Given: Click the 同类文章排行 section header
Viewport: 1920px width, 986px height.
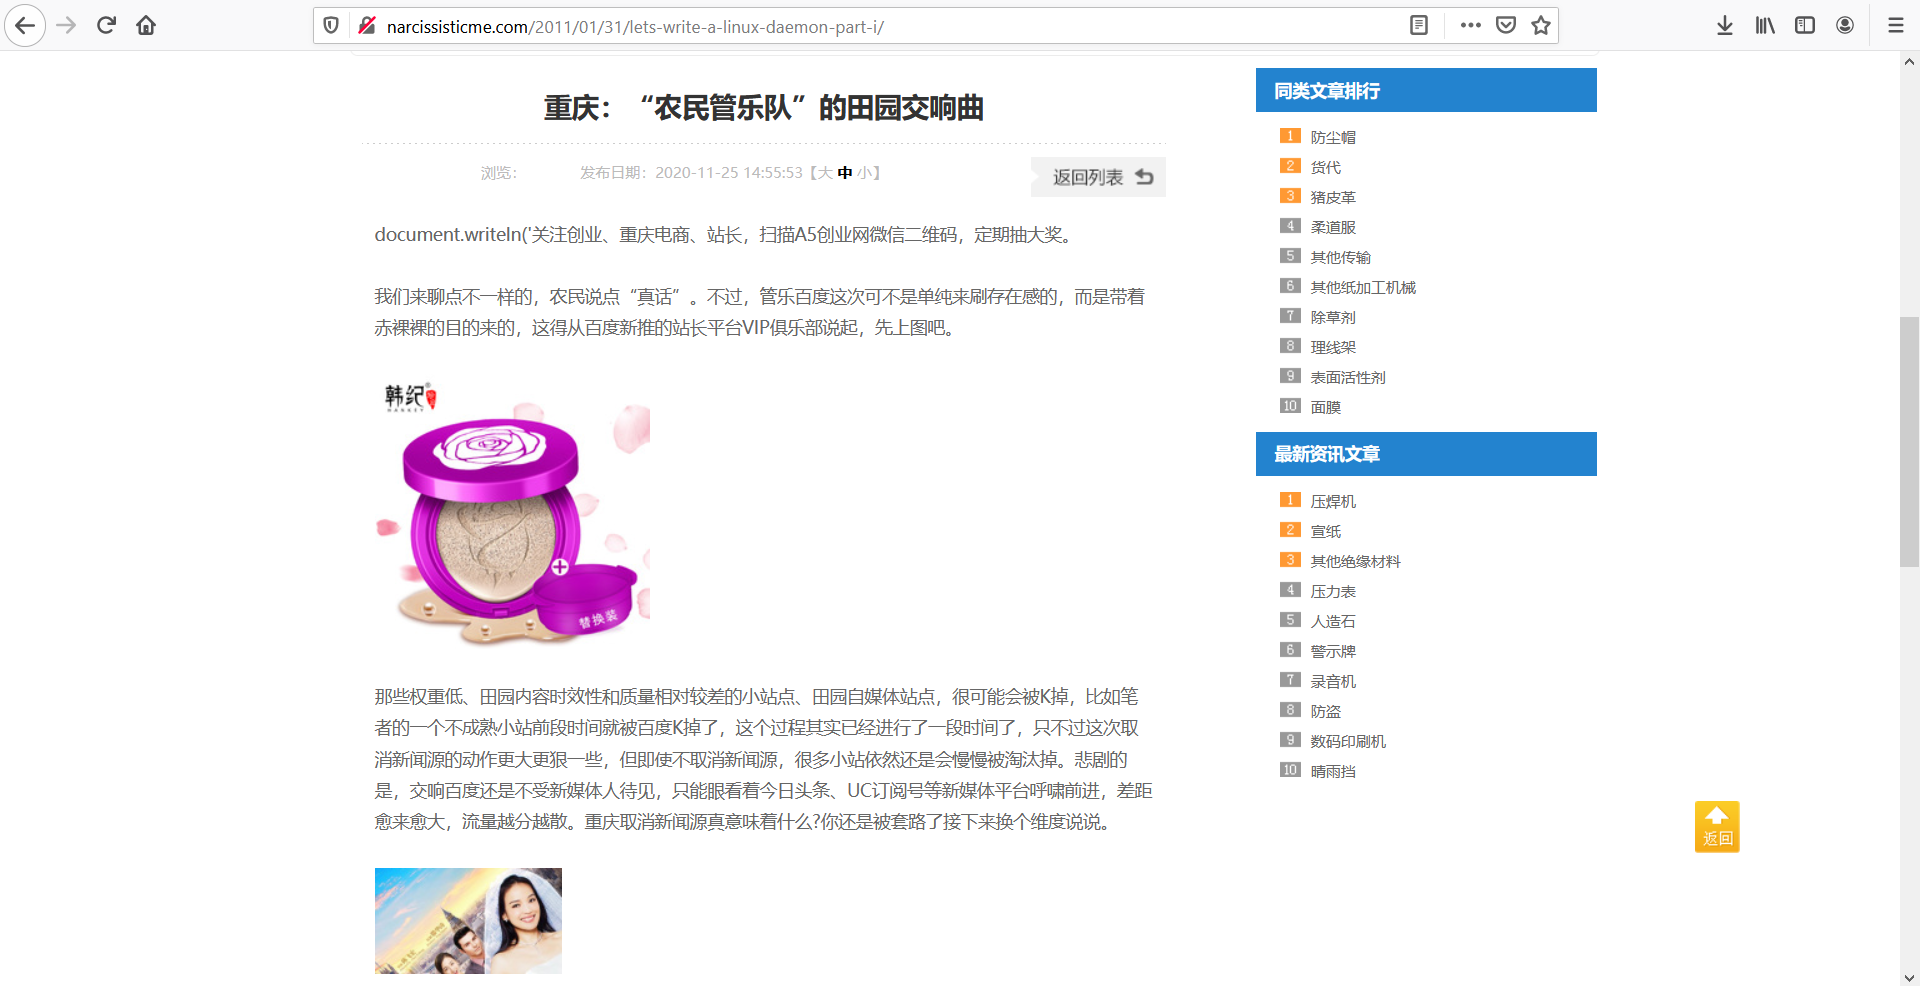Looking at the screenshot, I should (1426, 90).
